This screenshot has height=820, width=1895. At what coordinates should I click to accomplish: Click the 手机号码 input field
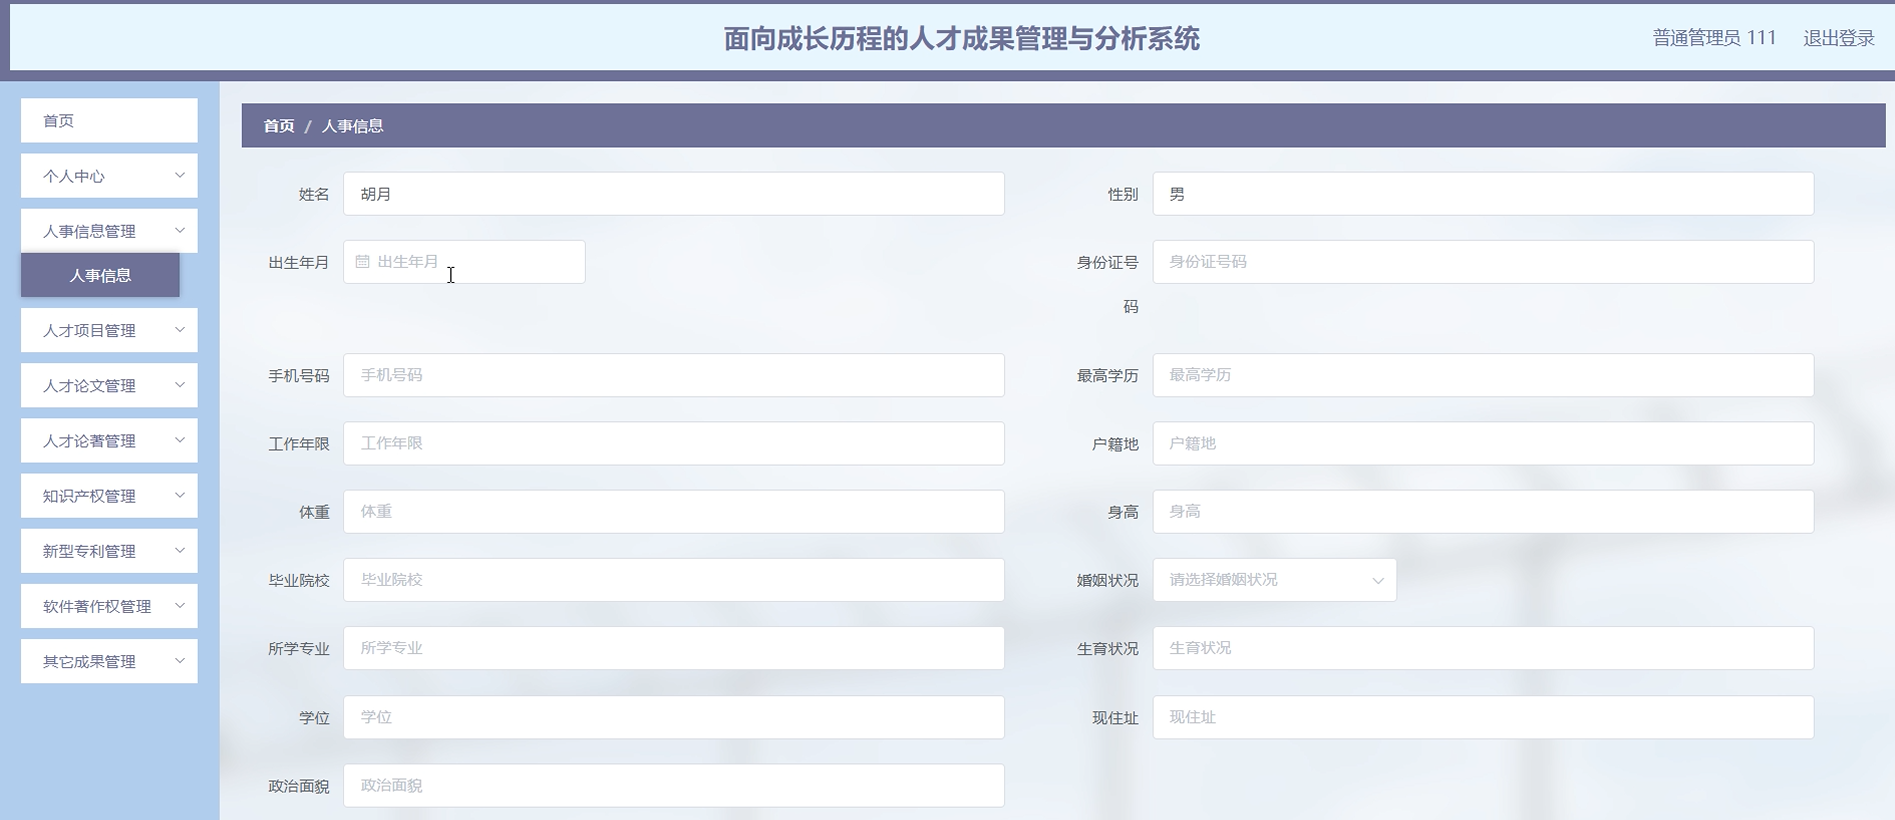coord(673,375)
